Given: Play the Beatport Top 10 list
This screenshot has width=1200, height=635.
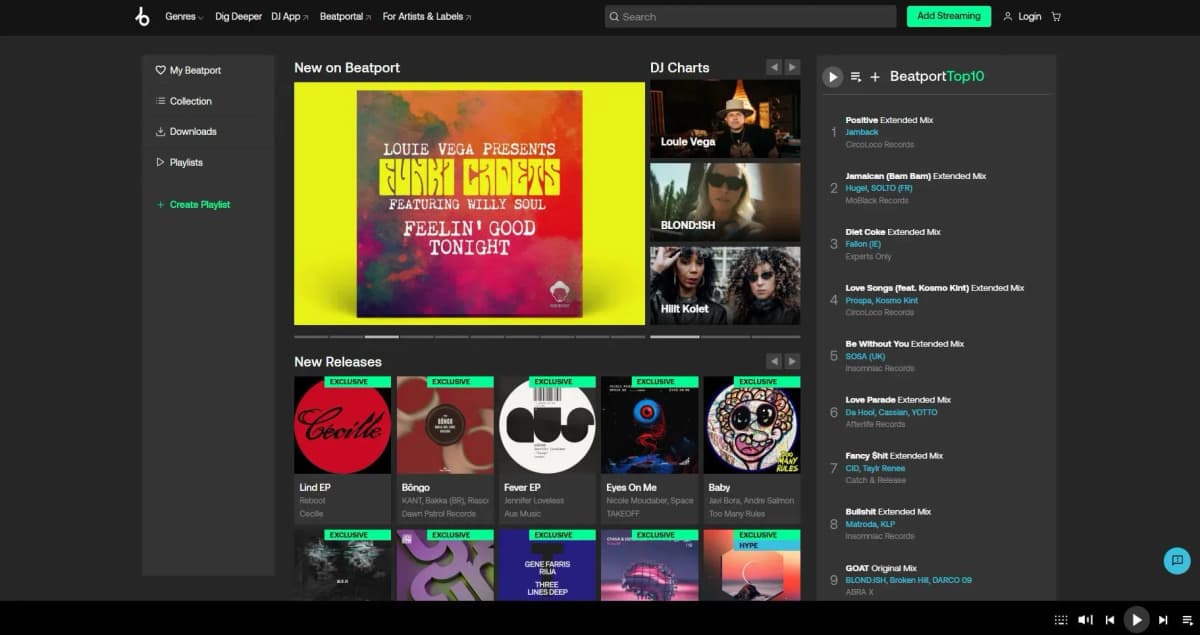Looking at the screenshot, I should tap(832, 77).
